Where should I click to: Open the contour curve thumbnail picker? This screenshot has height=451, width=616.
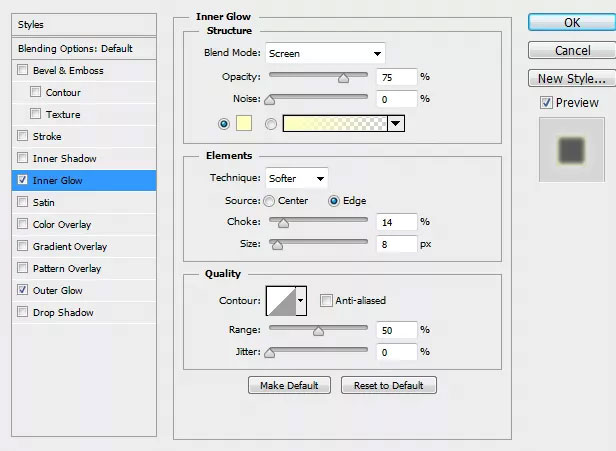coord(281,301)
